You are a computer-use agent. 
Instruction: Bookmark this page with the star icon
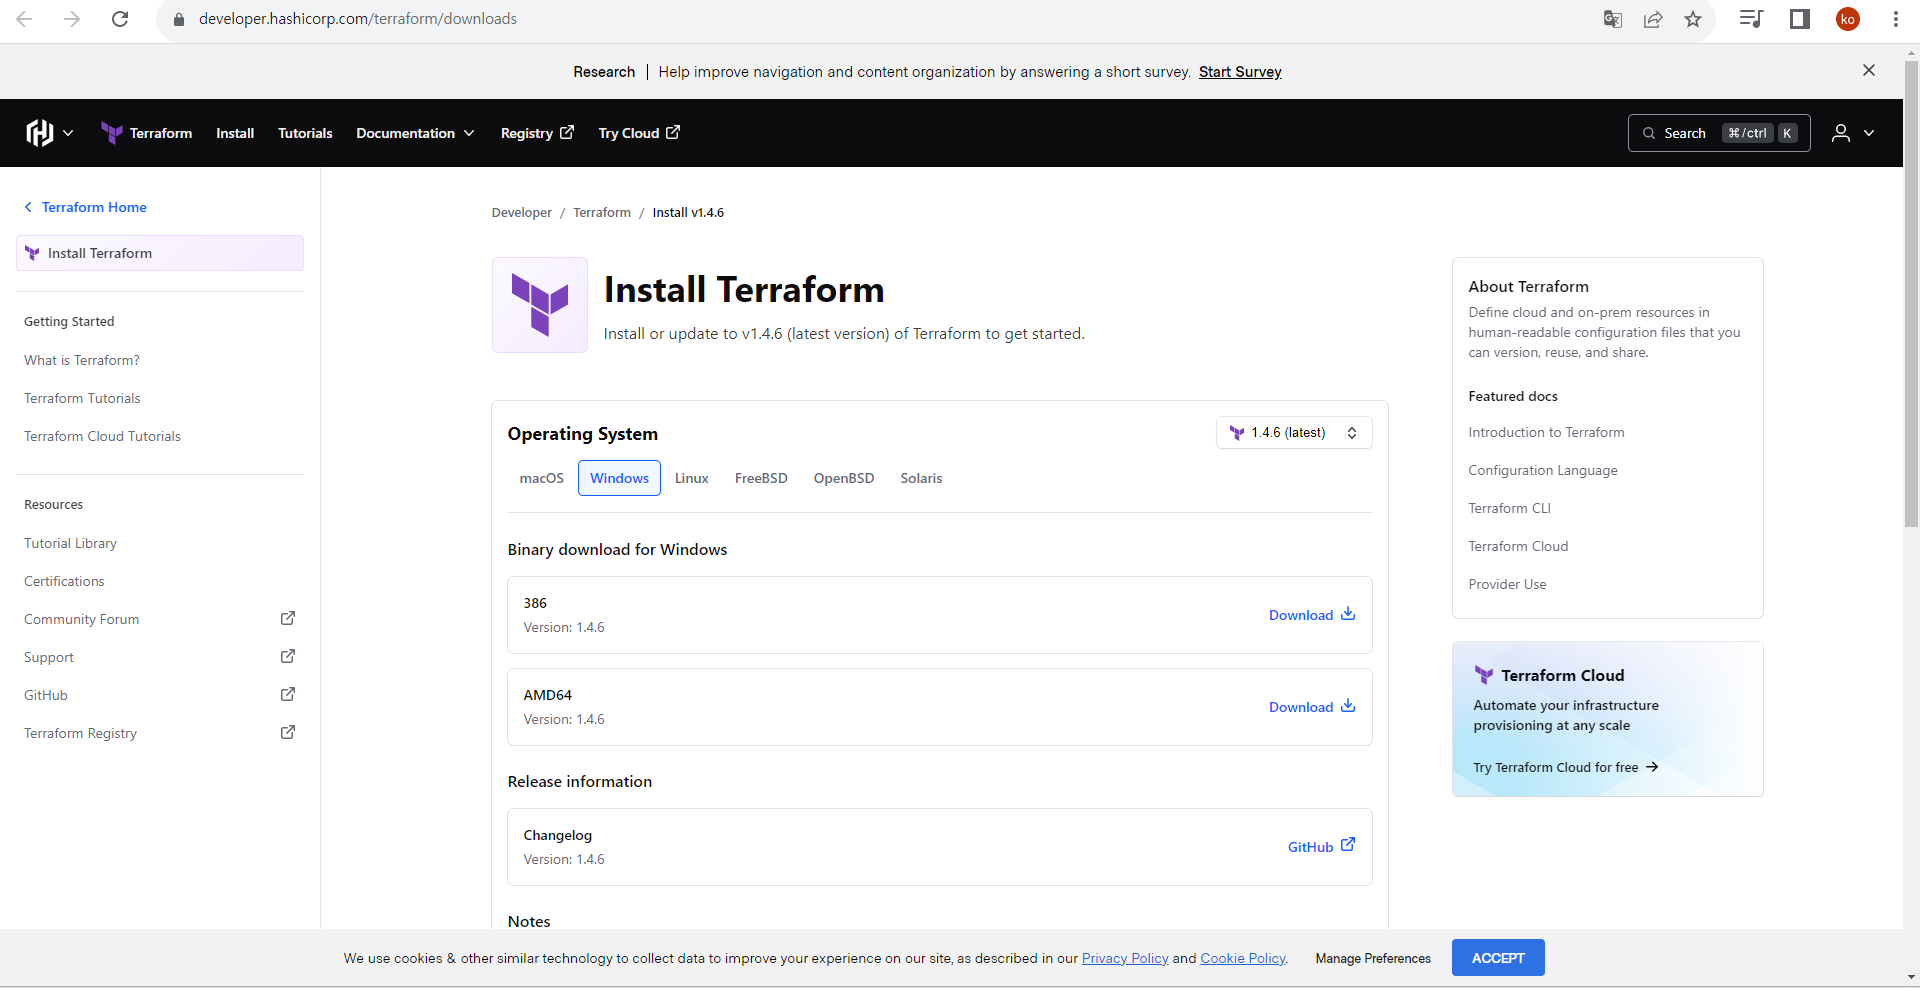tap(1693, 19)
